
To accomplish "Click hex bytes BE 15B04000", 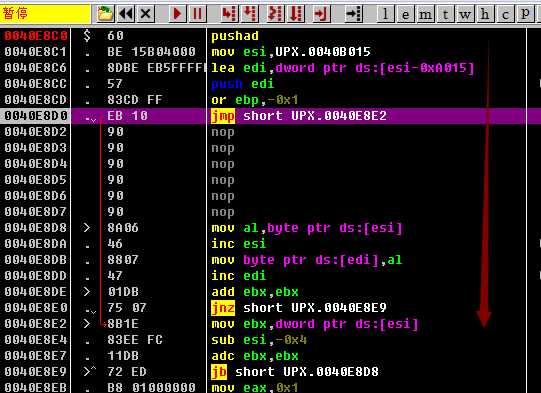I will 151,52.
